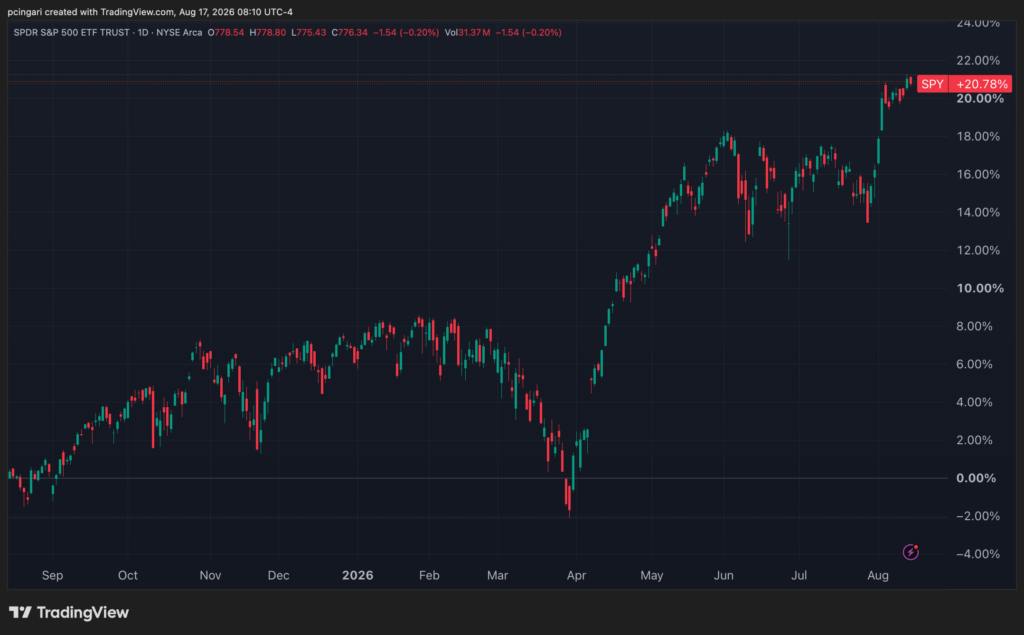Click the Jul label on time axis
This screenshot has height=635, width=1024.
coord(799,576)
